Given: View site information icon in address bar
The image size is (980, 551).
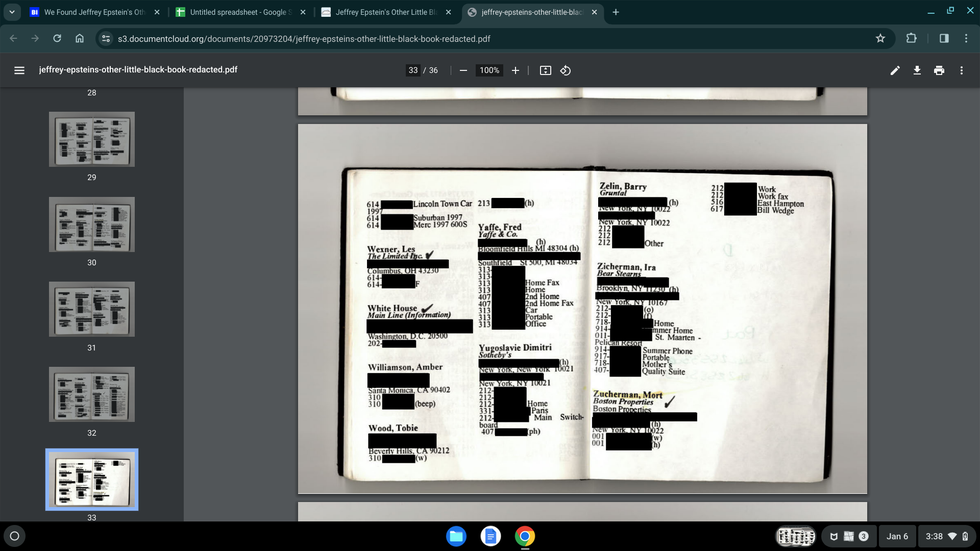Looking at the screenshot, I should point(106,39).
